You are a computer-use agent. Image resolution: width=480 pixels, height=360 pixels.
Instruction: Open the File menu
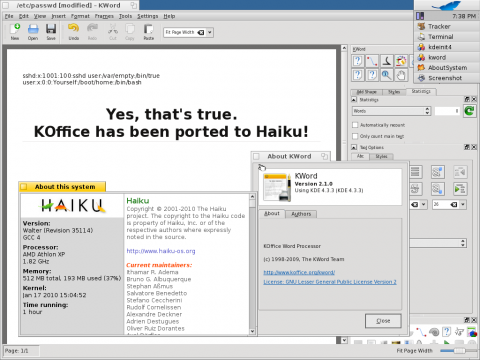(9, 16)
